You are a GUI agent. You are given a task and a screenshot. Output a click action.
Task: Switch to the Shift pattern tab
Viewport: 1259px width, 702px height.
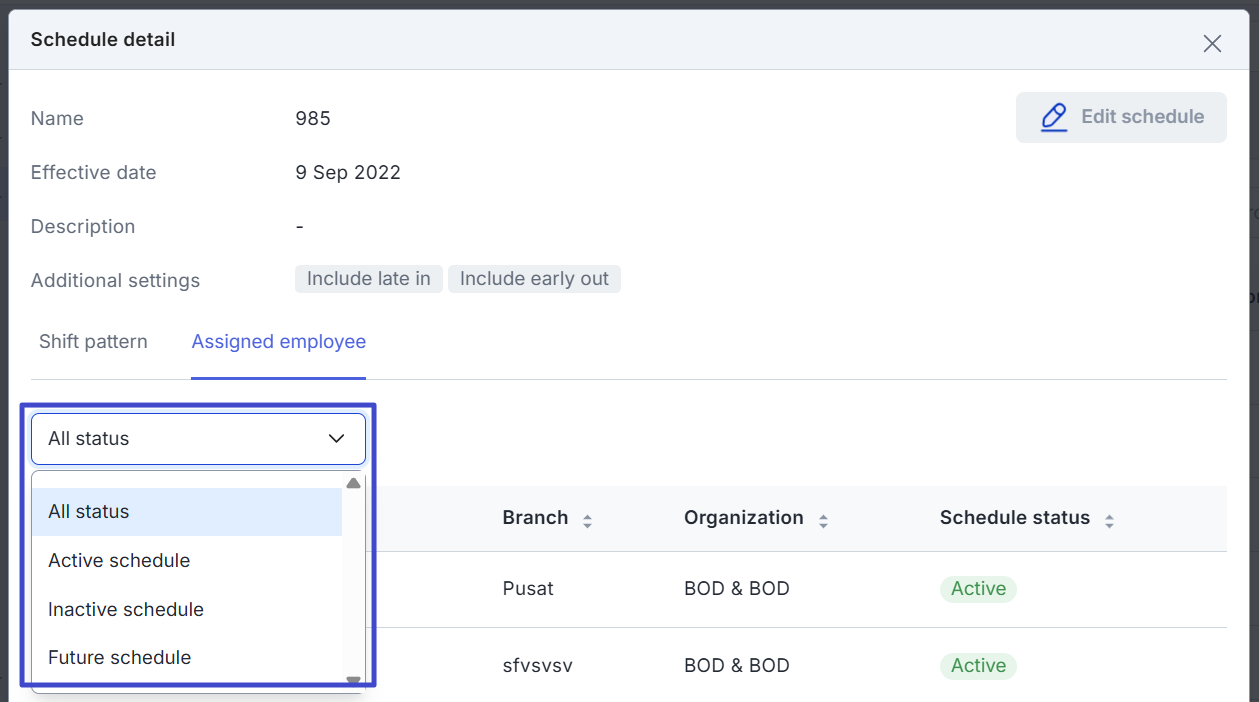(93, 342)
